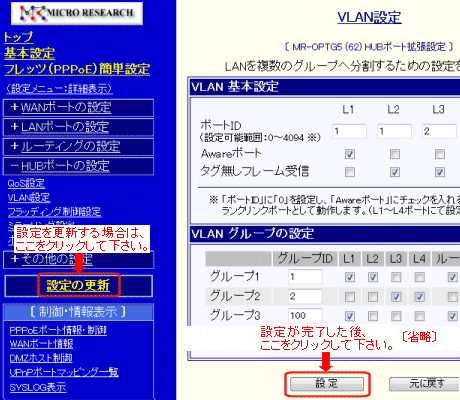Screen dimensions: 460x400
Task: Toggle the L2 タグ無しフレーム受信 checkbox
Action: coord(395,172)
